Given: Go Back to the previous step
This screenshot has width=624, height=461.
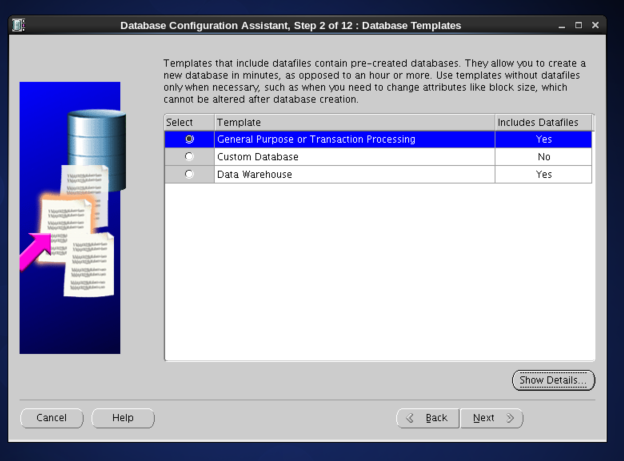Looking at the screenshot, I should point(428,418).
